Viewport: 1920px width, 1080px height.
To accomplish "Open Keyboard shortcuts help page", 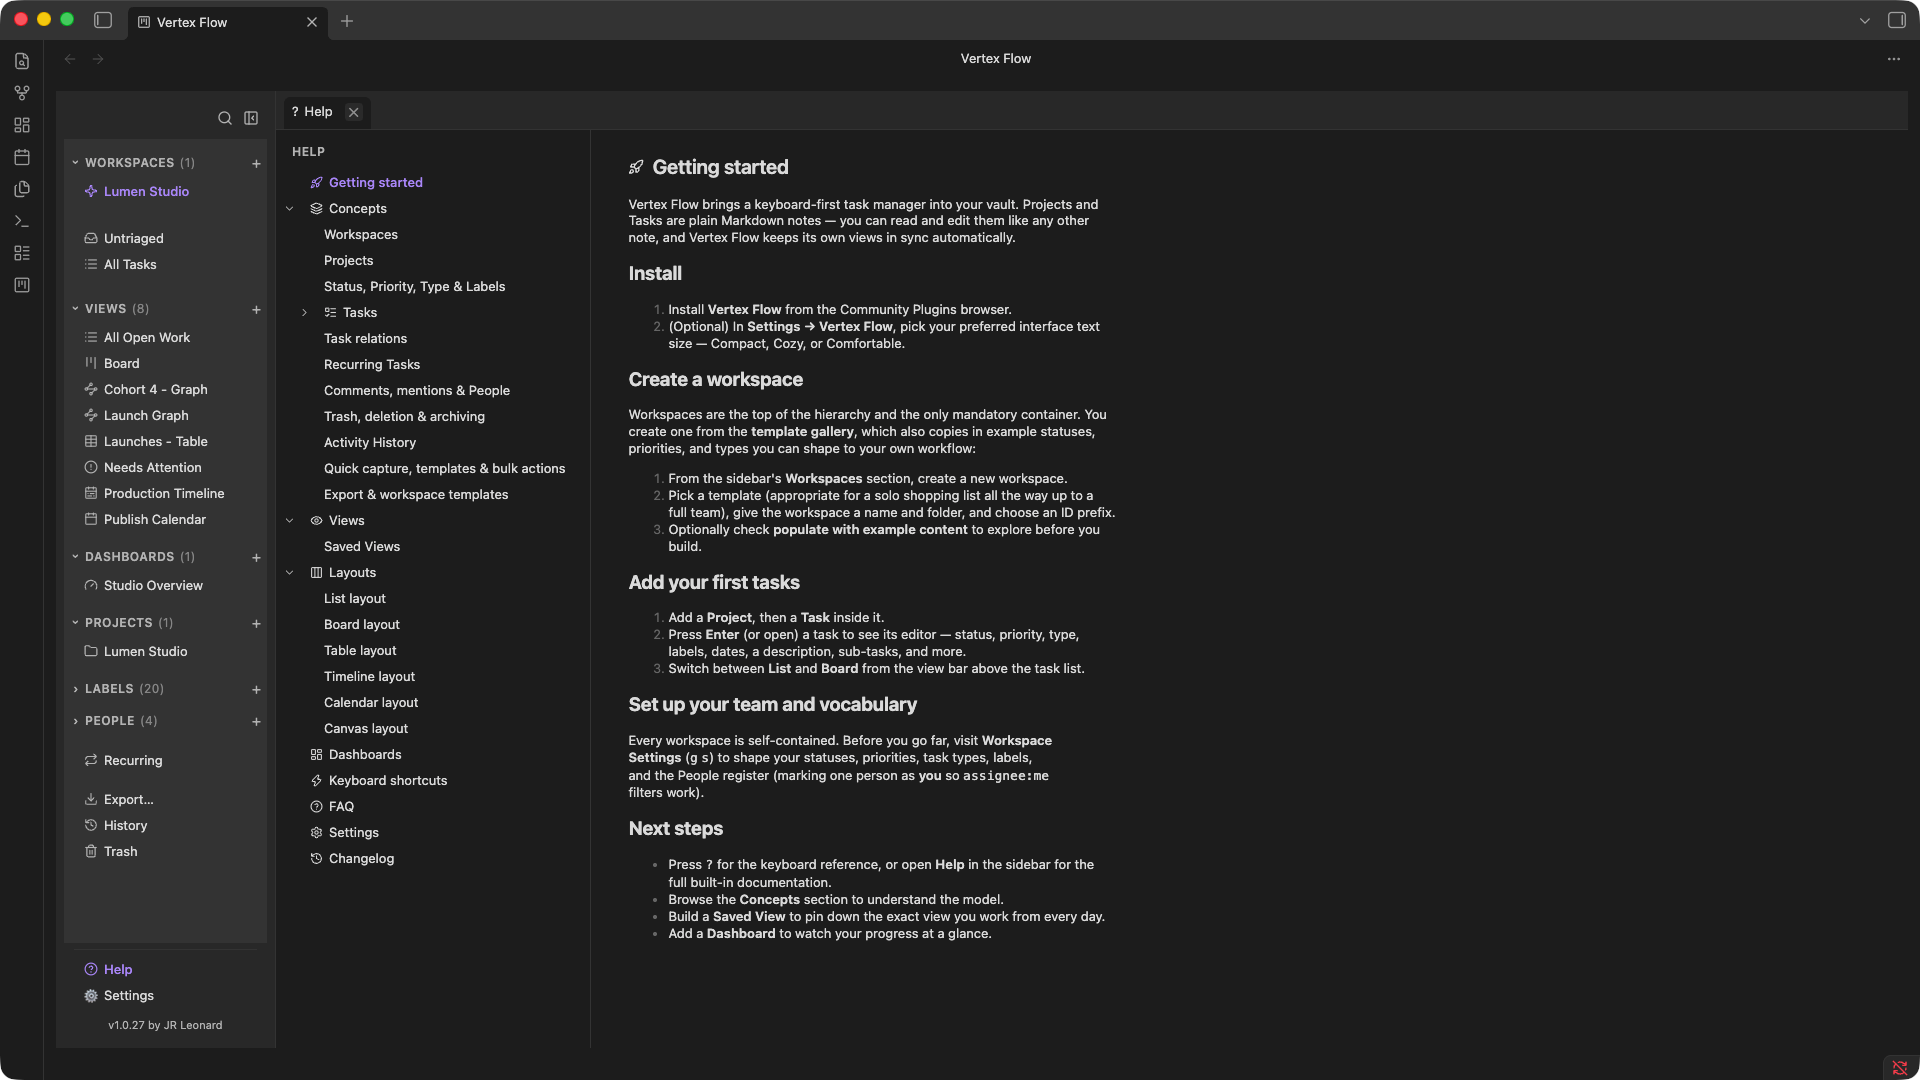I will 378,781.
